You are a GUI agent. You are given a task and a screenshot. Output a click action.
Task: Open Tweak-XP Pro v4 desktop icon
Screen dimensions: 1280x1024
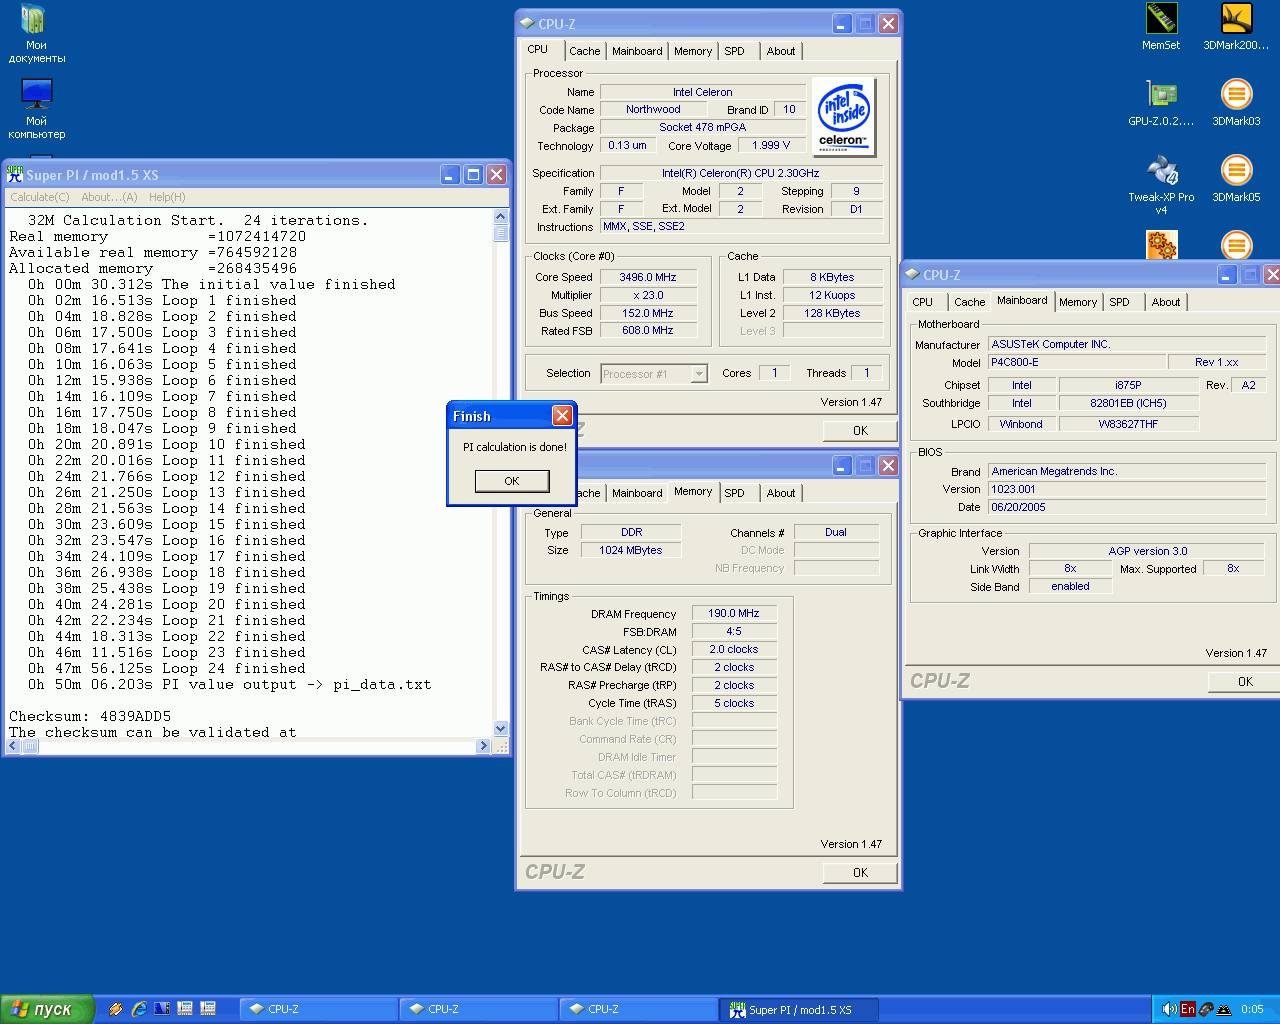tap(1161, 185)
